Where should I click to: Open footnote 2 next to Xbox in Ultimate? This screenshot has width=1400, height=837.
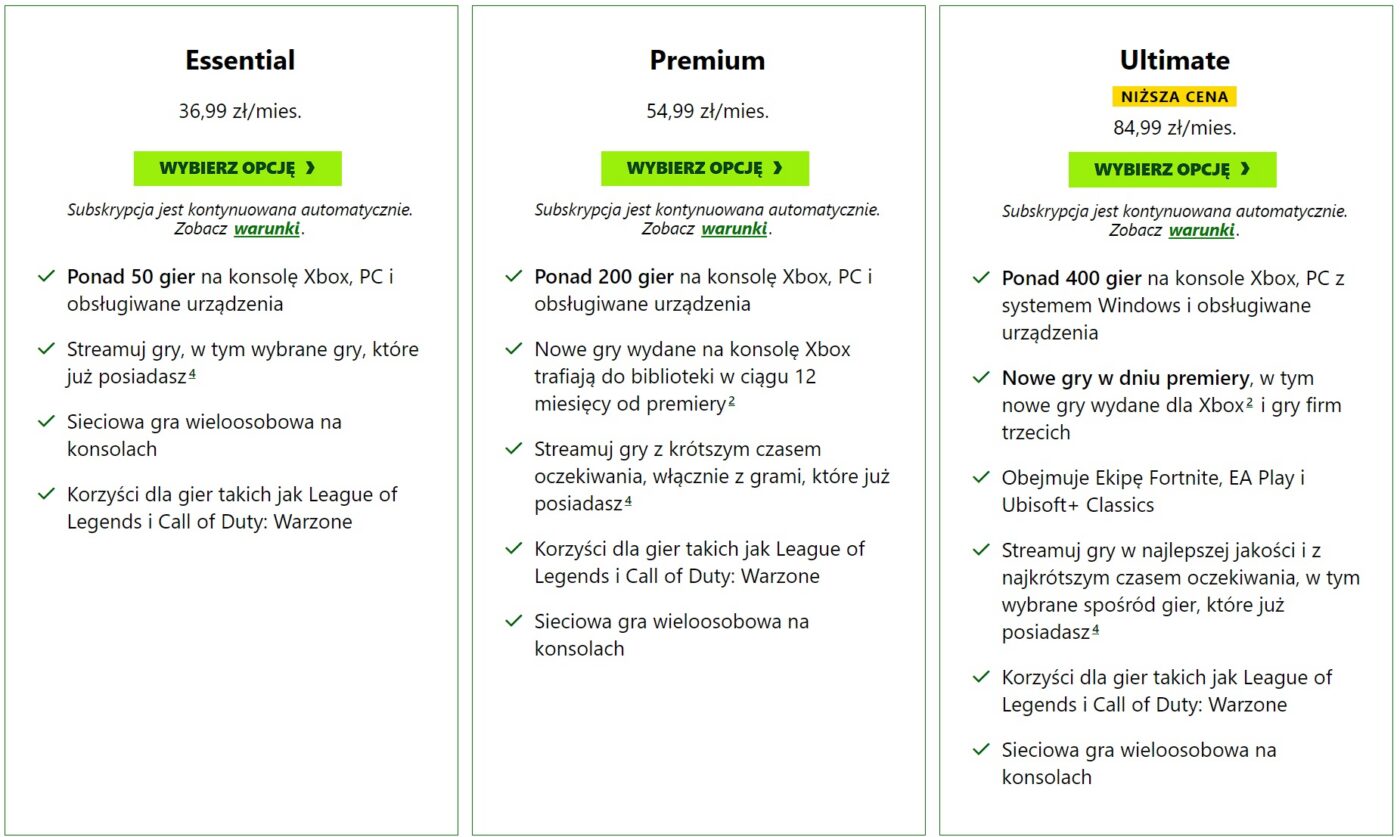(x=1249, y=404)
